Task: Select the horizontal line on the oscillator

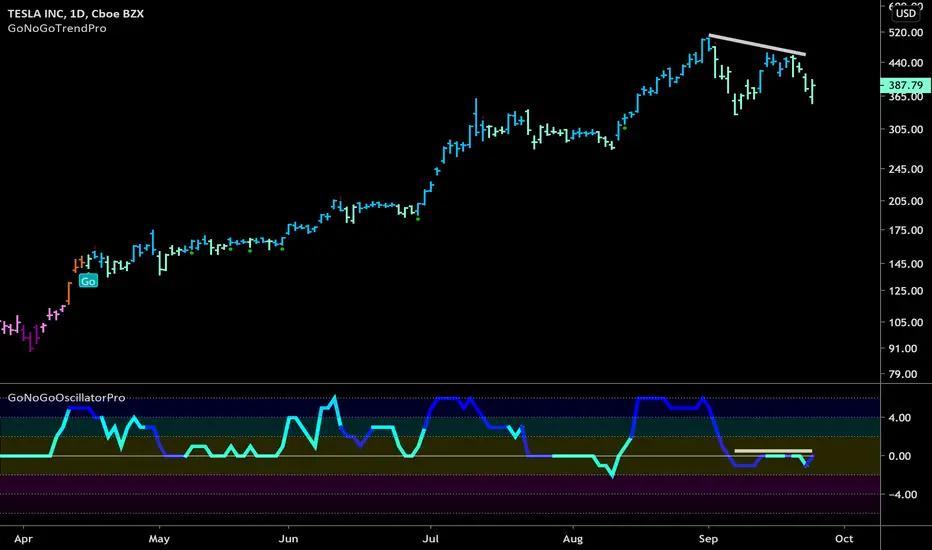Action: click(x=773, y=451)
